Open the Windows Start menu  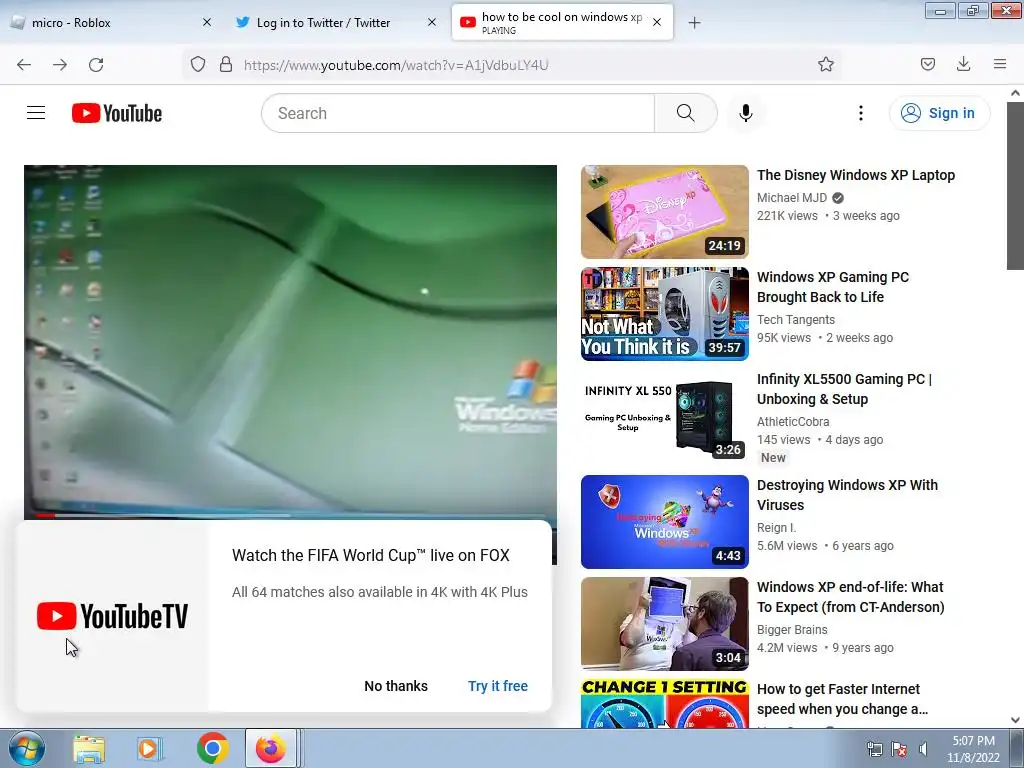[26, 748]
